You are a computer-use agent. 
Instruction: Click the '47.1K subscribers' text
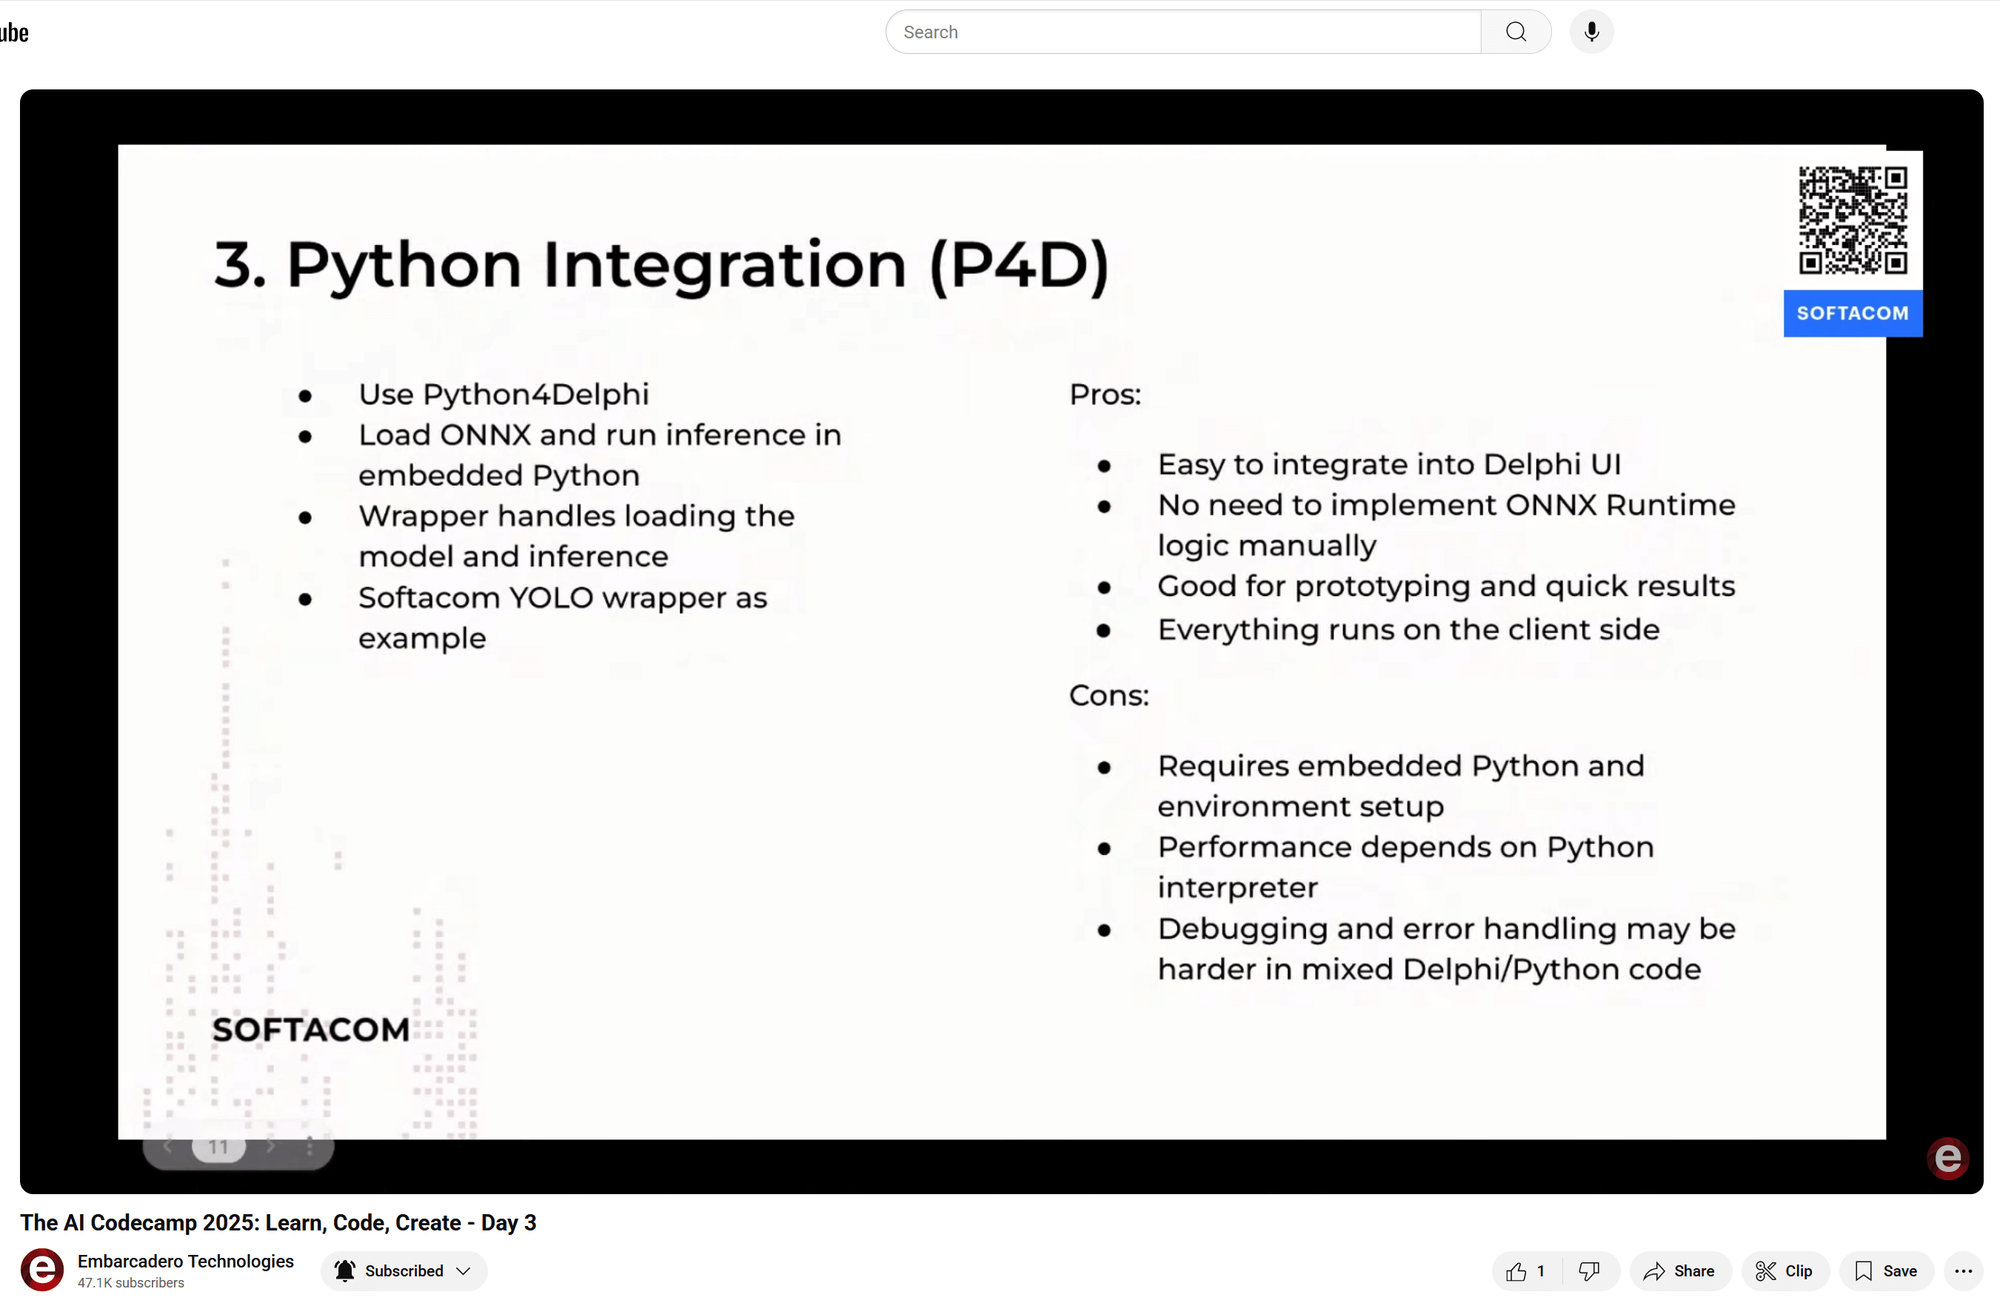coord(131,1283)
